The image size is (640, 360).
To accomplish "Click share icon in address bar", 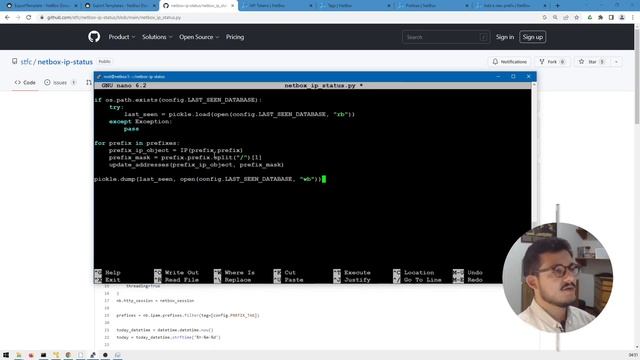I will click(566, 18).
